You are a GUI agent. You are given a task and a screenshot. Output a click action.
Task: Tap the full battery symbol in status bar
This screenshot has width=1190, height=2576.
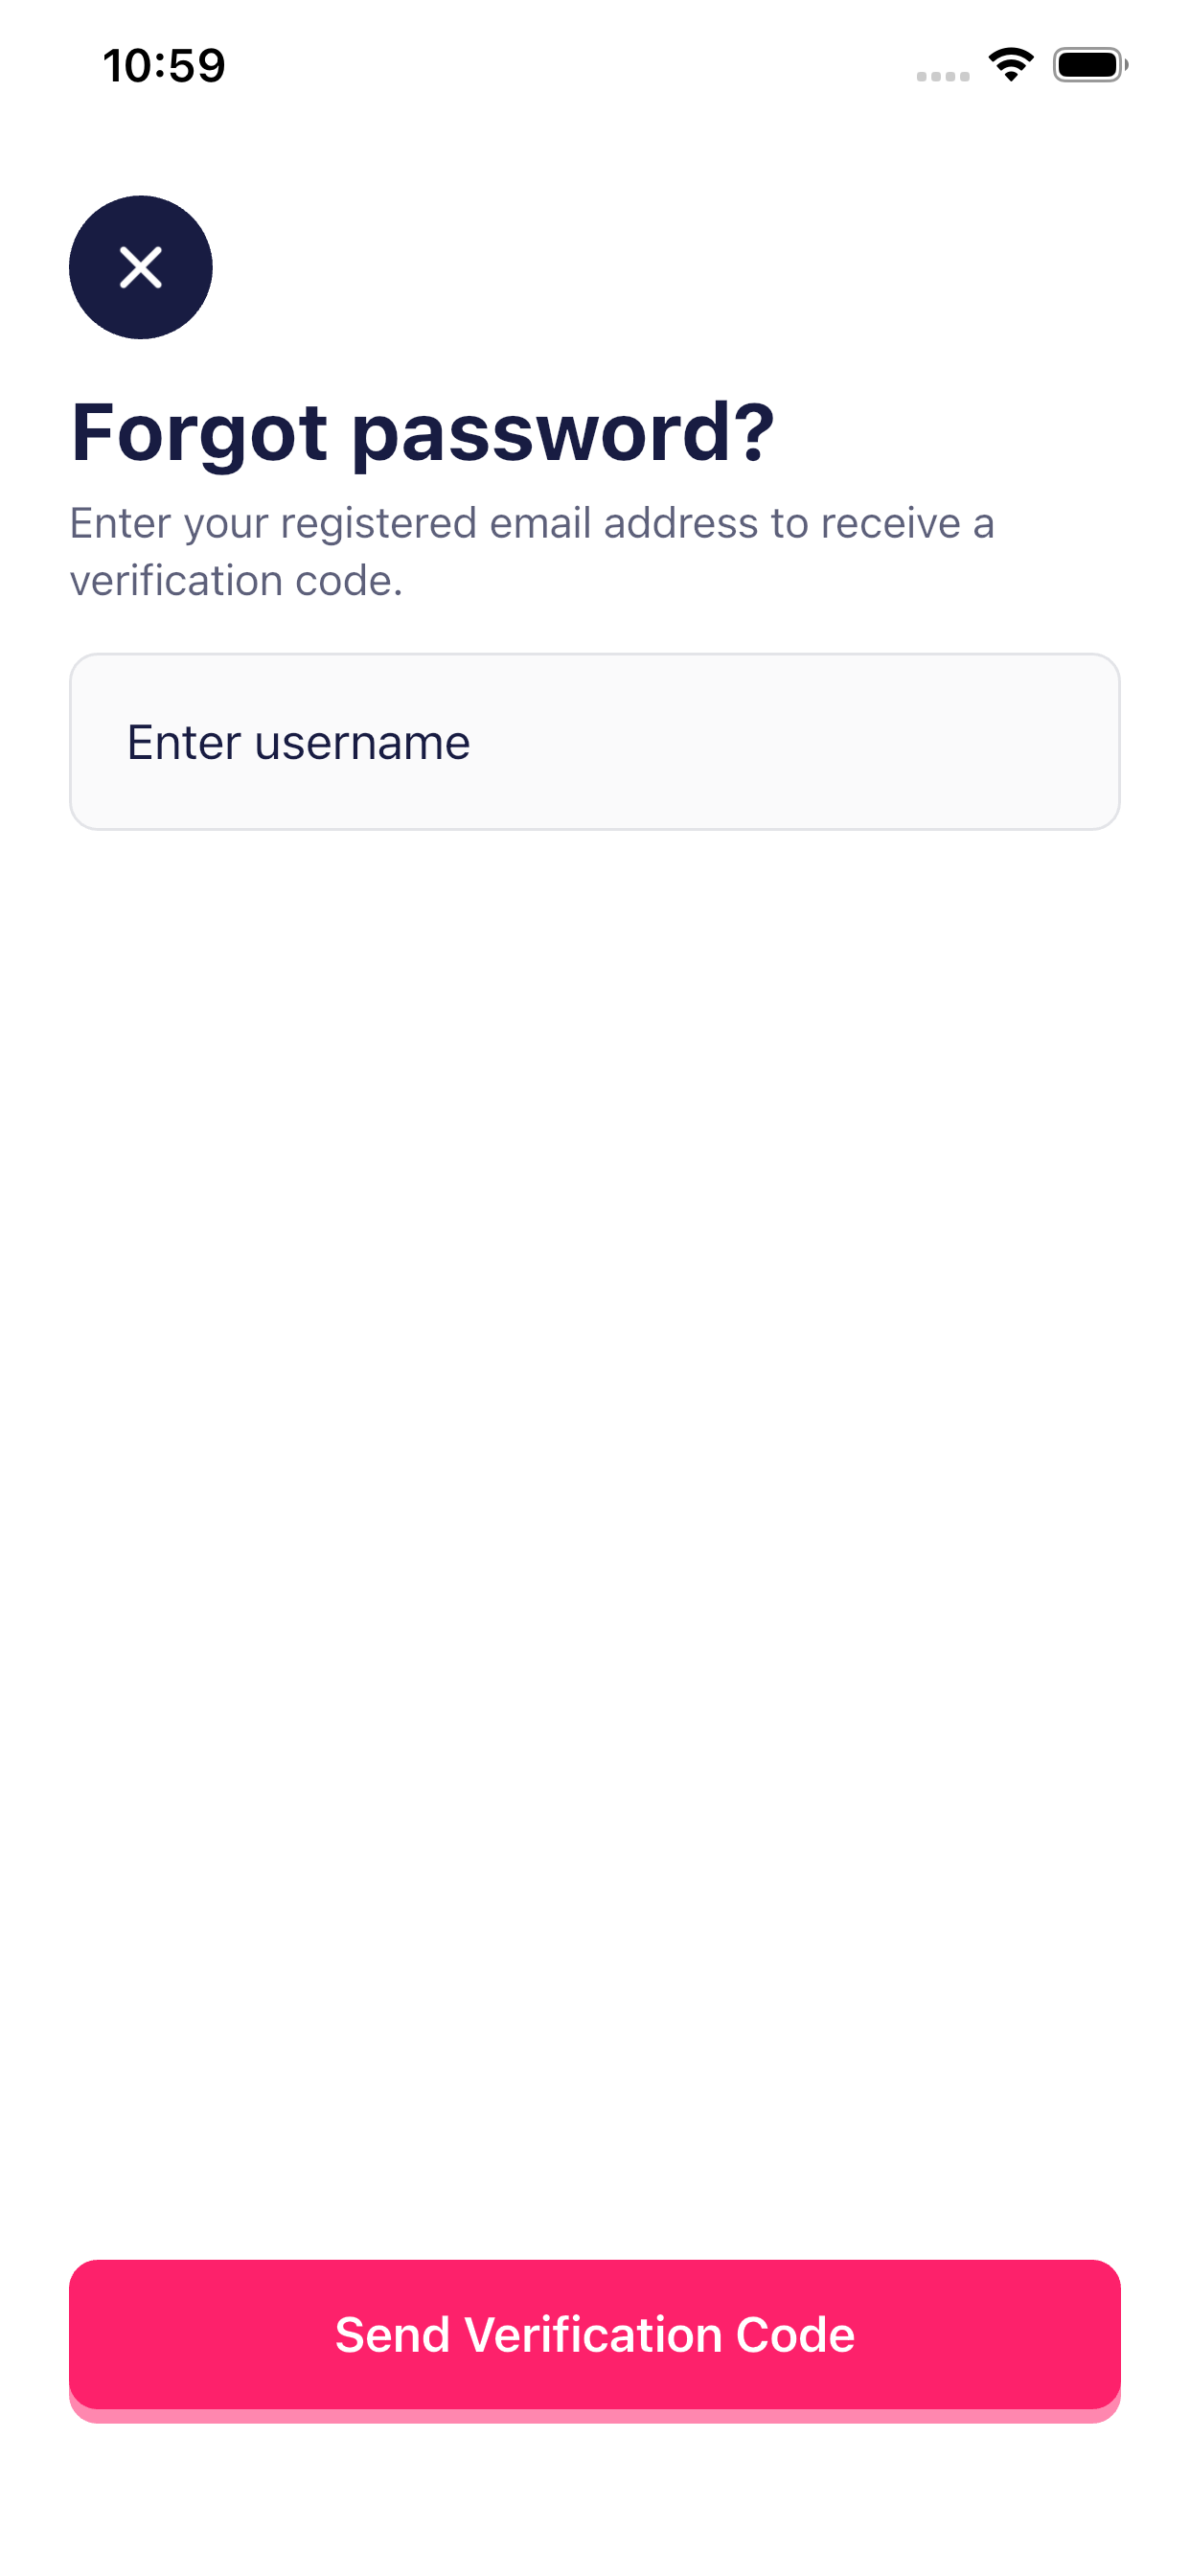point(1089,65)
